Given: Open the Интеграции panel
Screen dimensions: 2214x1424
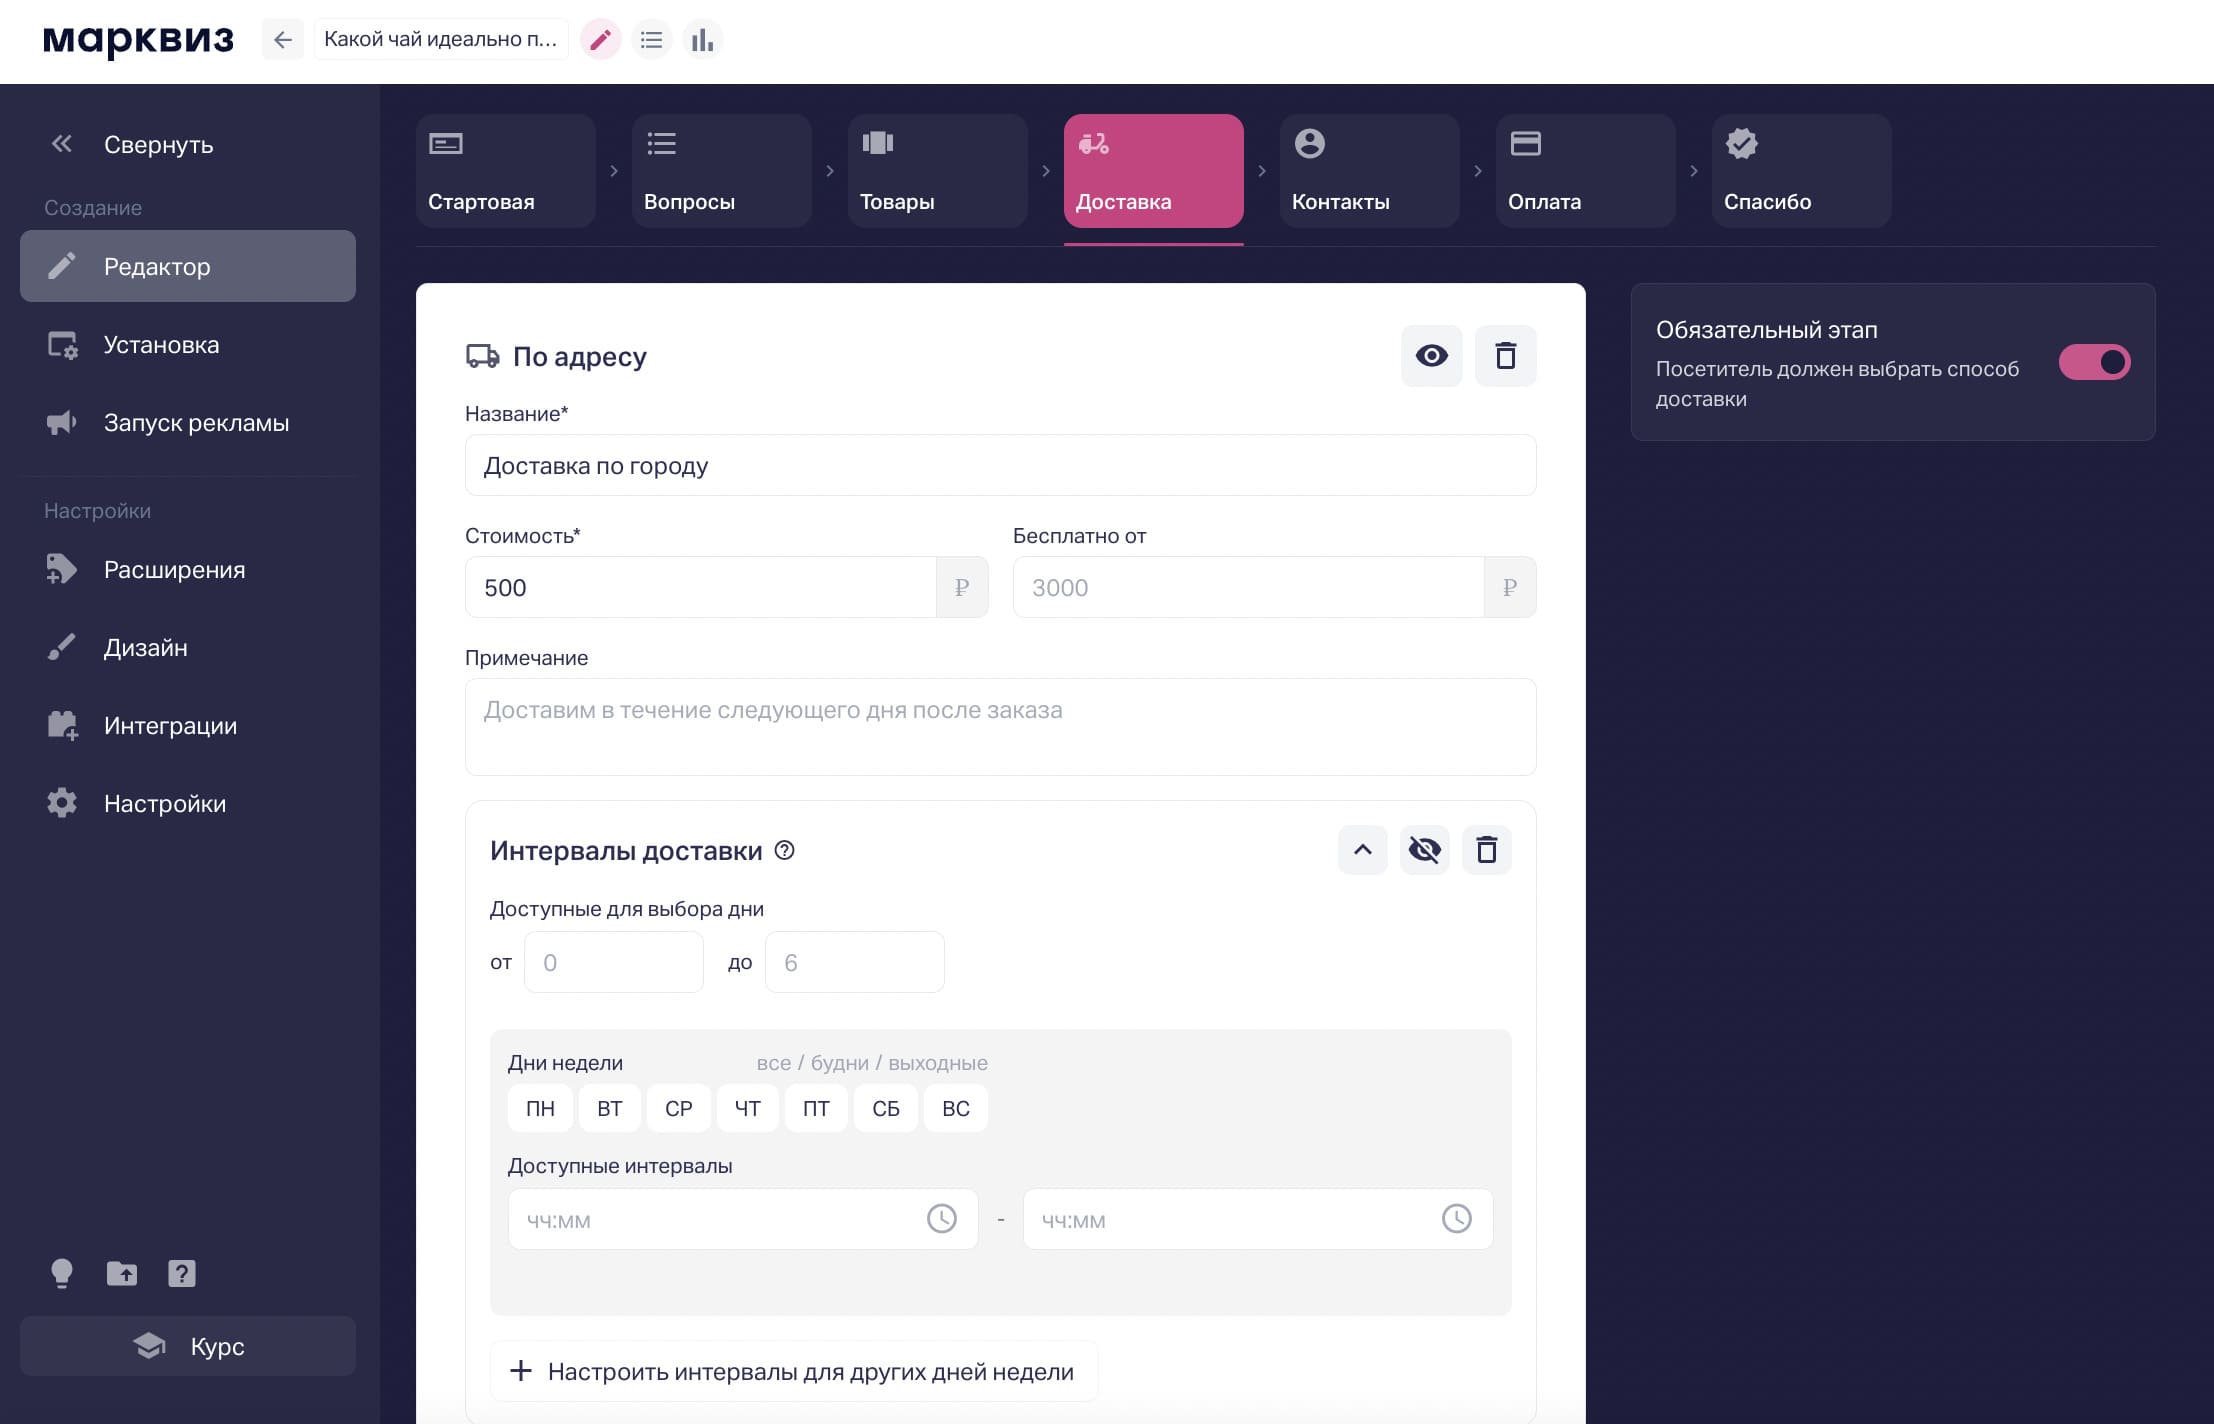Looking at the screenshot, I should [168, 725].
